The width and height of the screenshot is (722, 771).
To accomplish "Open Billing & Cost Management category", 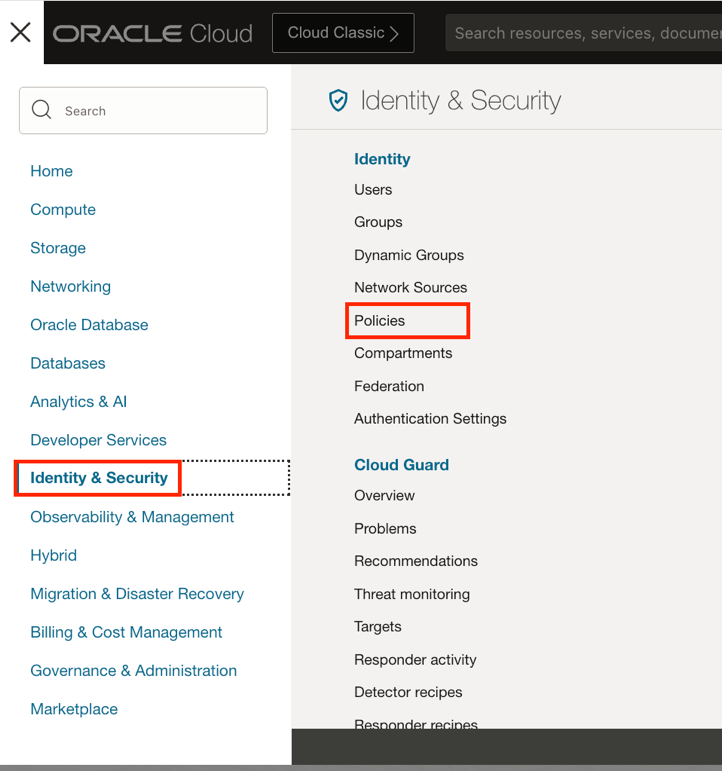I will pos(126,632).
